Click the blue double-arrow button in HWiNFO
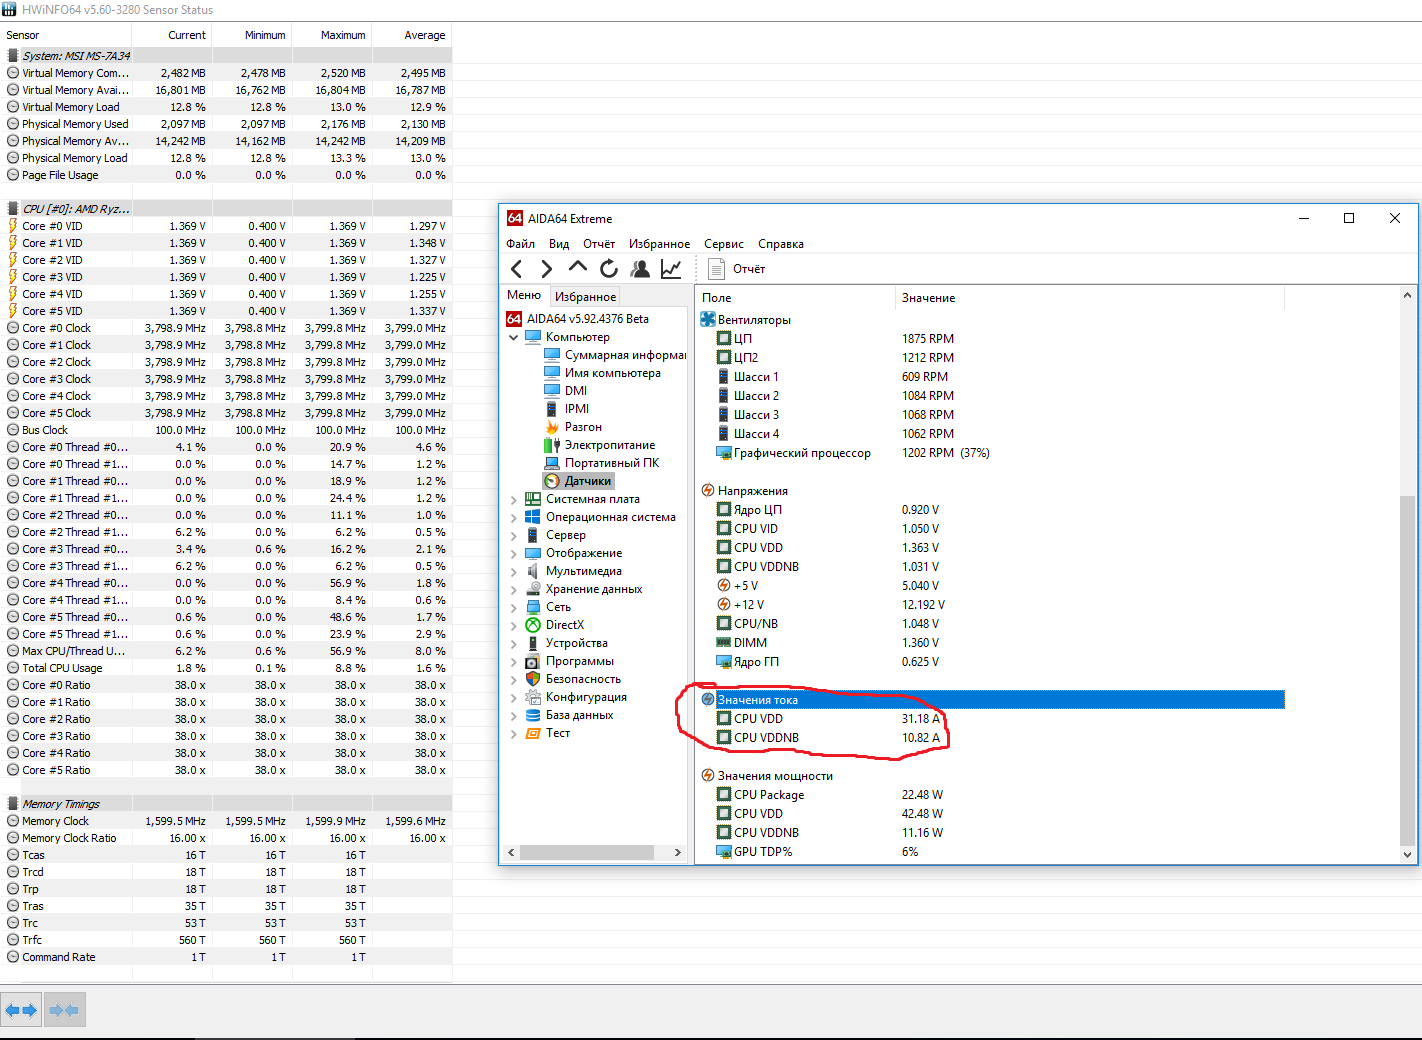Screen dimensions: 1422x1040 [22, 1010]
